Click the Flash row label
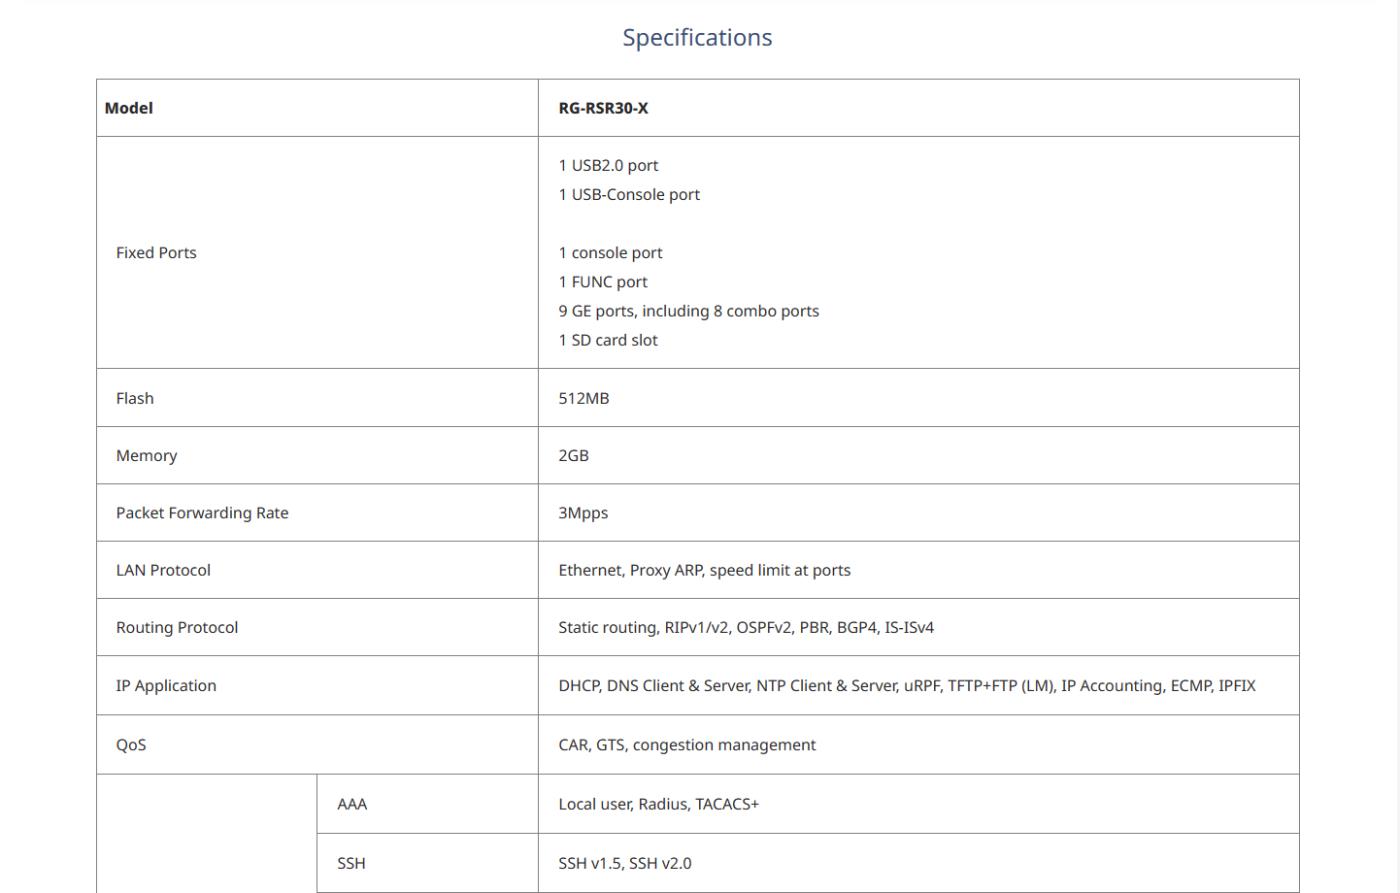 coord(135,398)
